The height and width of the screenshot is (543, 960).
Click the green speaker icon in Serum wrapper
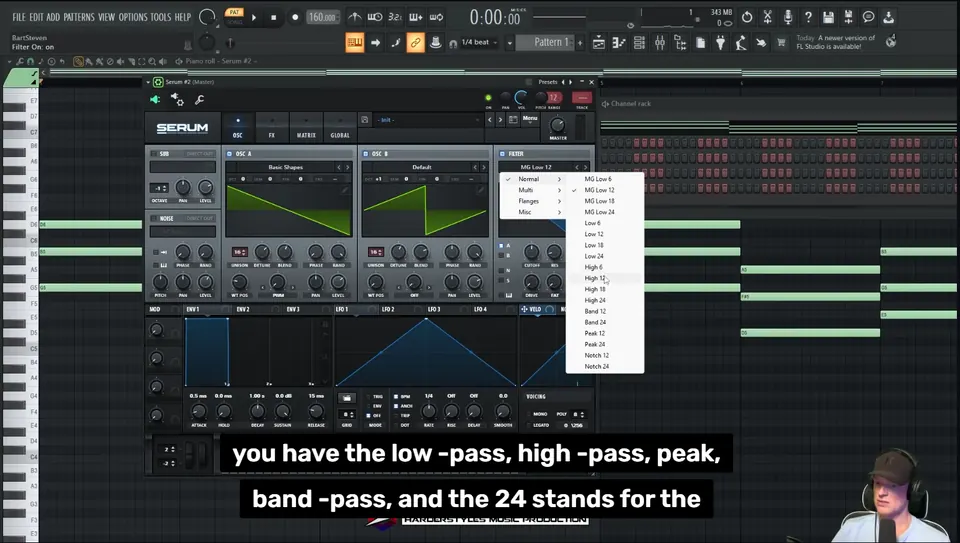point(155,99)
